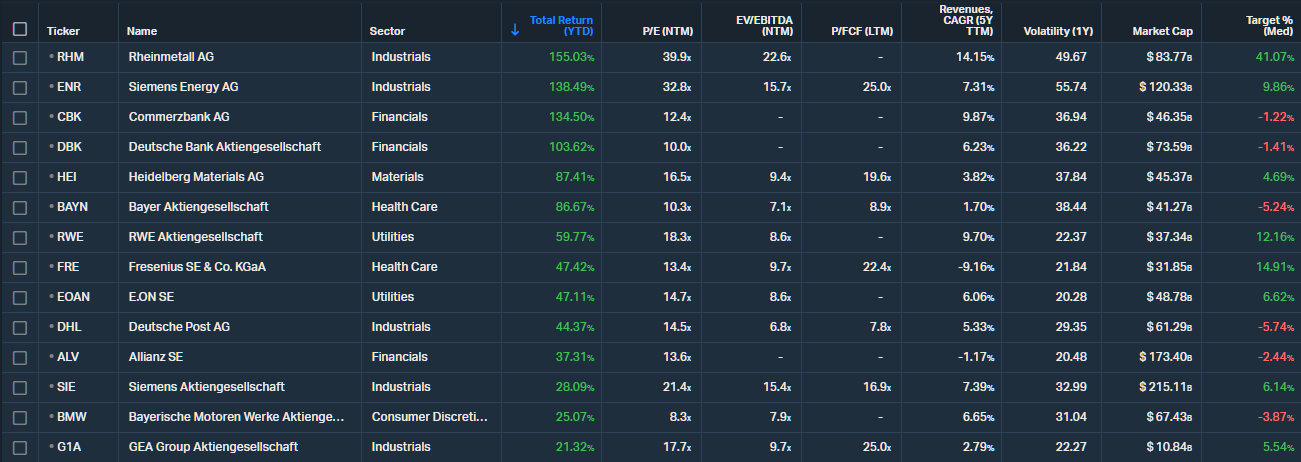Toggle the select-all checkbox in header

tap(20, 30)
